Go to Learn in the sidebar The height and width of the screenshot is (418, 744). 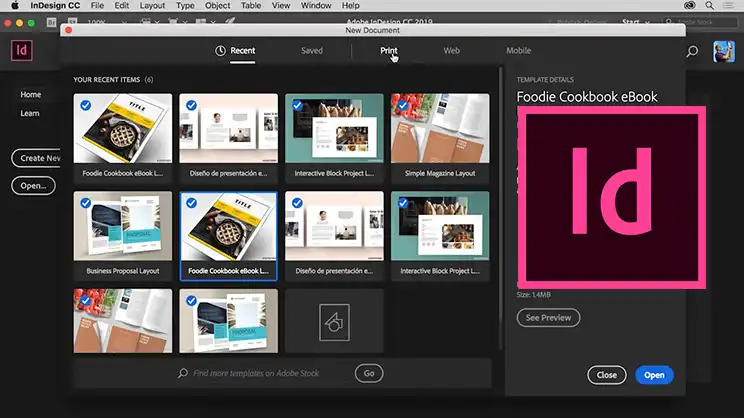coord(29,113)
